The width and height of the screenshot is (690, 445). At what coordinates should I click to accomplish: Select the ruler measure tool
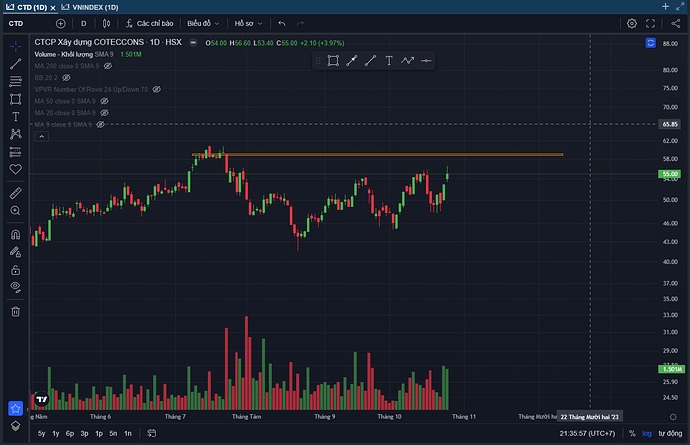pyautogui.click(x=15, y=193)
